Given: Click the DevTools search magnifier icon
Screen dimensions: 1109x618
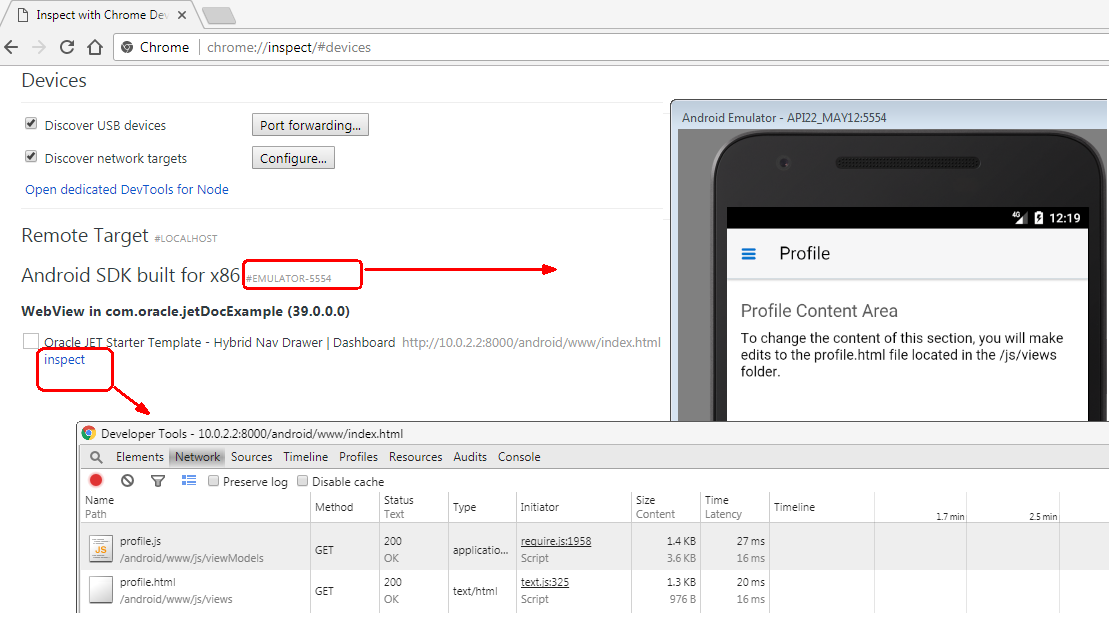Looking at the screenshot, I should point(96,457).
